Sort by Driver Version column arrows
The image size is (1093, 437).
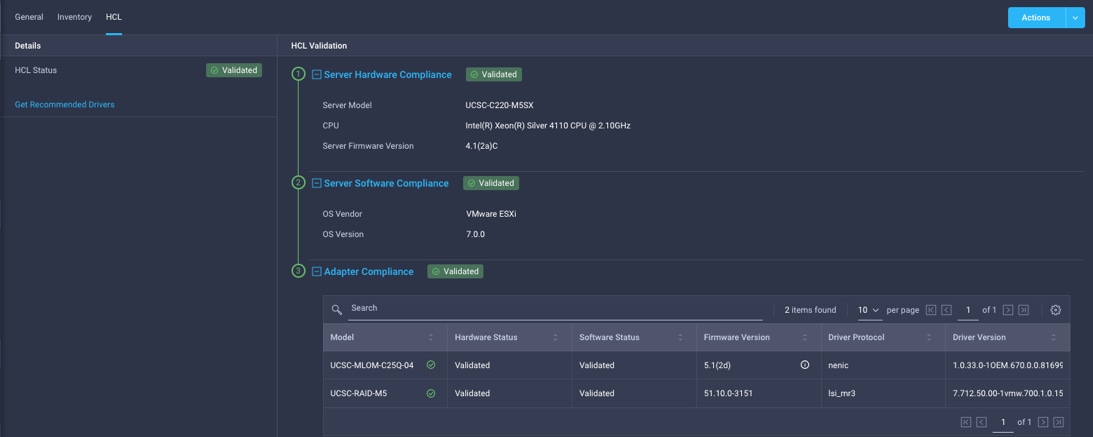pos(1053,337)
